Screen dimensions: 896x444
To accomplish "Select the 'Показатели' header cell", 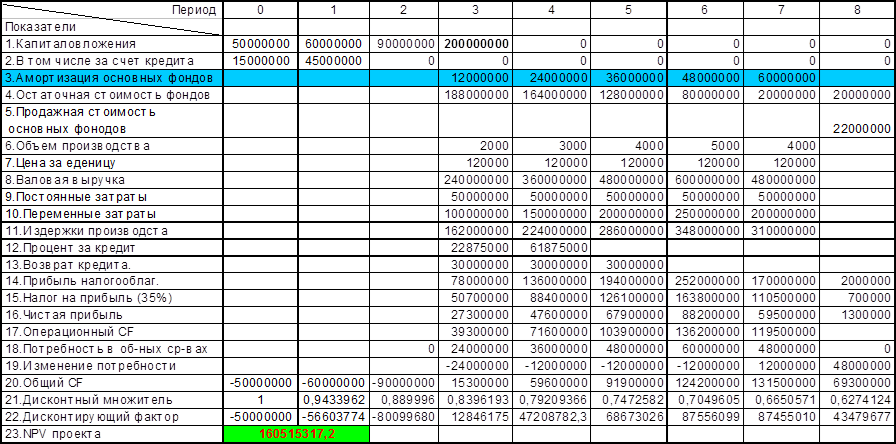I will click(x=112, y=26).
